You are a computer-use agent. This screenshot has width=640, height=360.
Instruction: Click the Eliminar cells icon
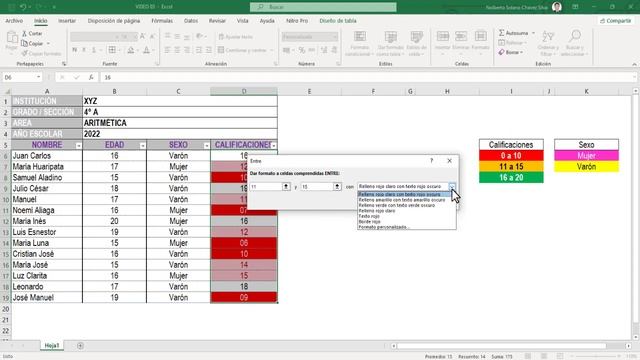coord(461,37)
